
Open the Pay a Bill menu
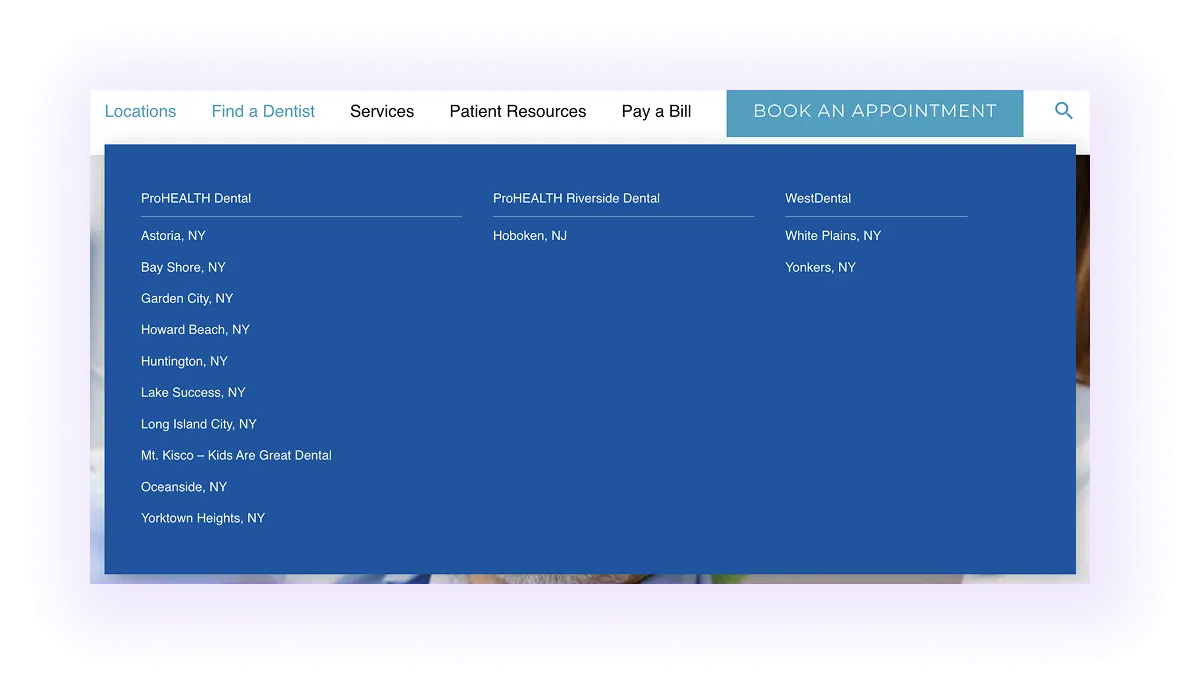click(656, 111)
